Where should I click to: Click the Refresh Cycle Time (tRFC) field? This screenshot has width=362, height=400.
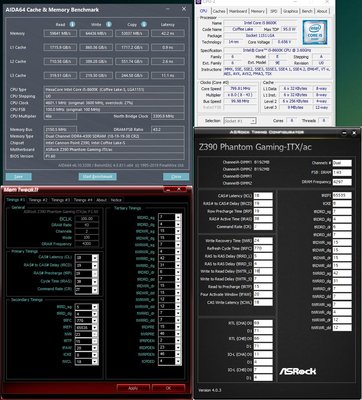point(263,248)
